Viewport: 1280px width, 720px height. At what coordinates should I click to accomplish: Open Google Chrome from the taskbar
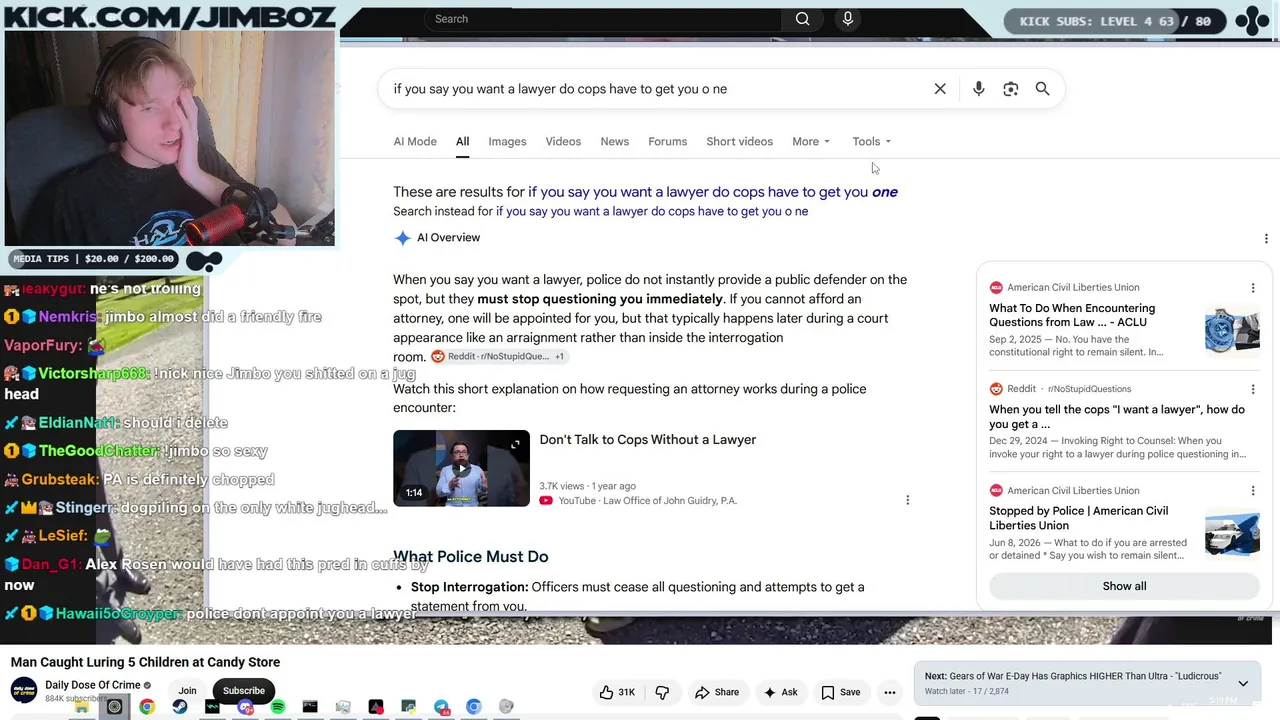tap(147, 707)
